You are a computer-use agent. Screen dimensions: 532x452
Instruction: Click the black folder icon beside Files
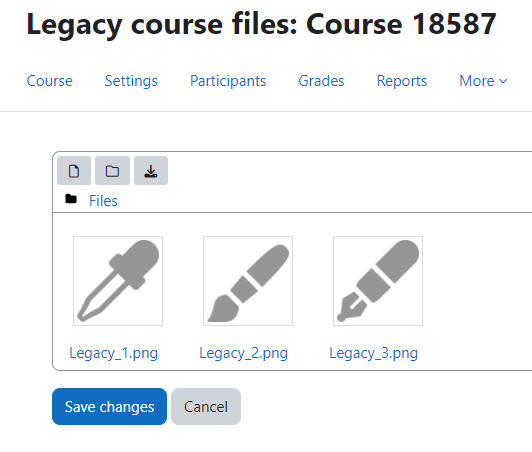click(x=71, y=199)
